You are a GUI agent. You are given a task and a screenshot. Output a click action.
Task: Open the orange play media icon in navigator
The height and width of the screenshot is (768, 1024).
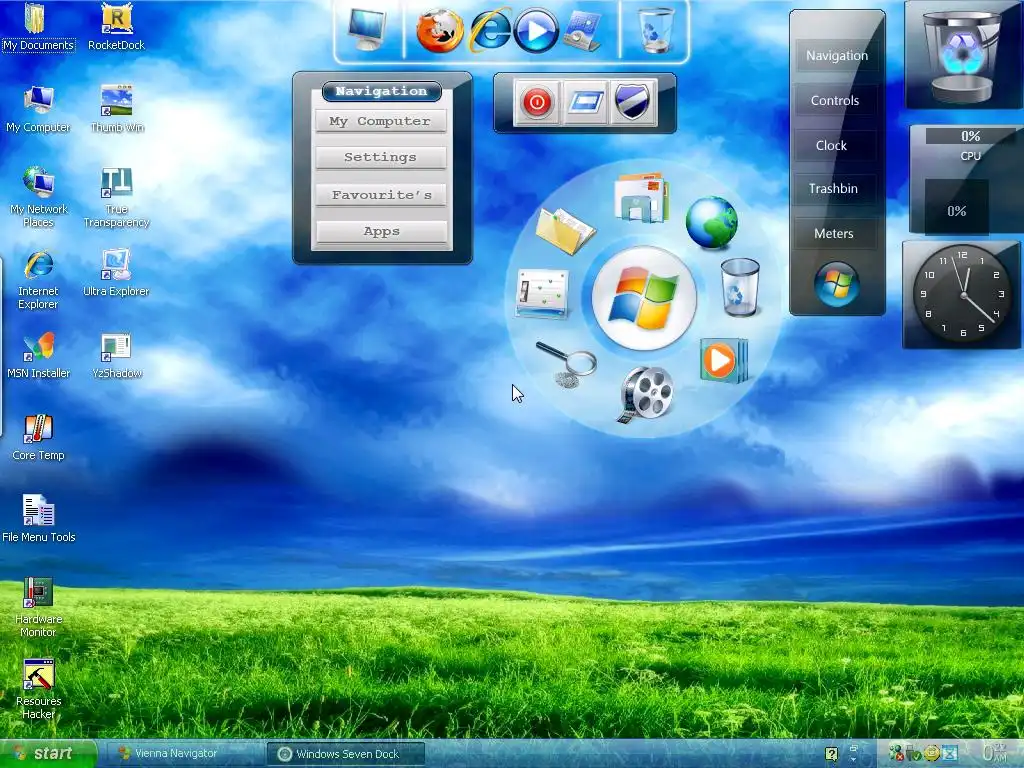pos(724,360)
